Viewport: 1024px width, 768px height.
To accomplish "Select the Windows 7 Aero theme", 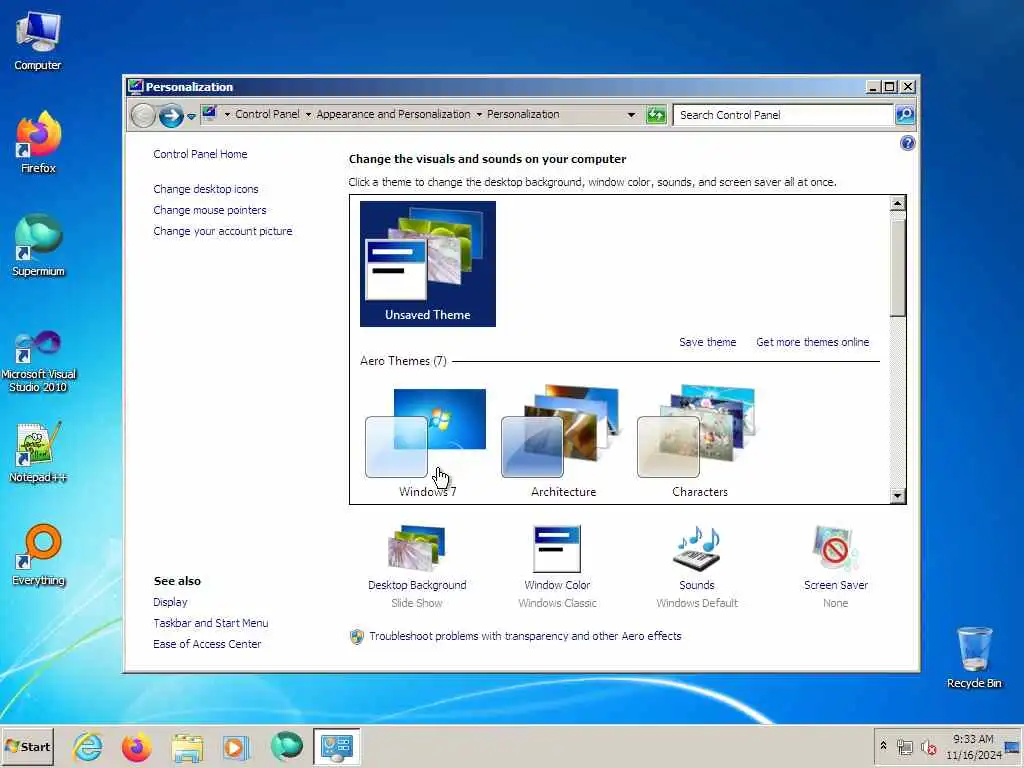I will [428, 442].
